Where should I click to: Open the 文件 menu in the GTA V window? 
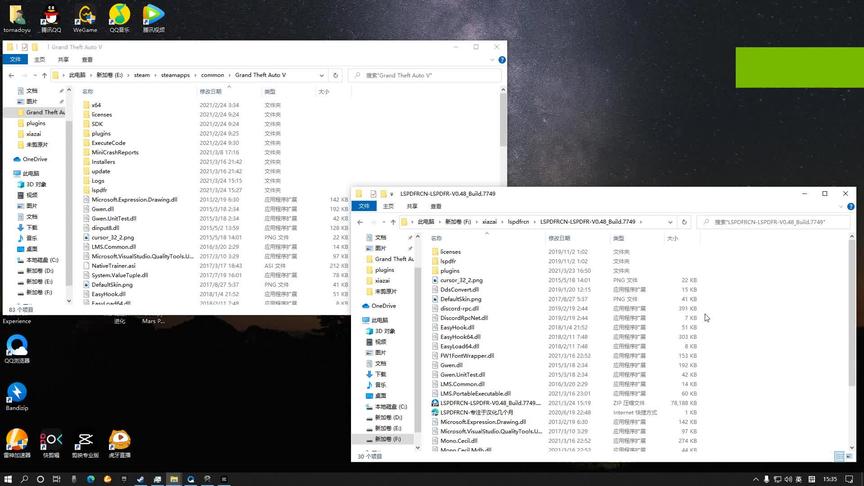click(15, 59)
